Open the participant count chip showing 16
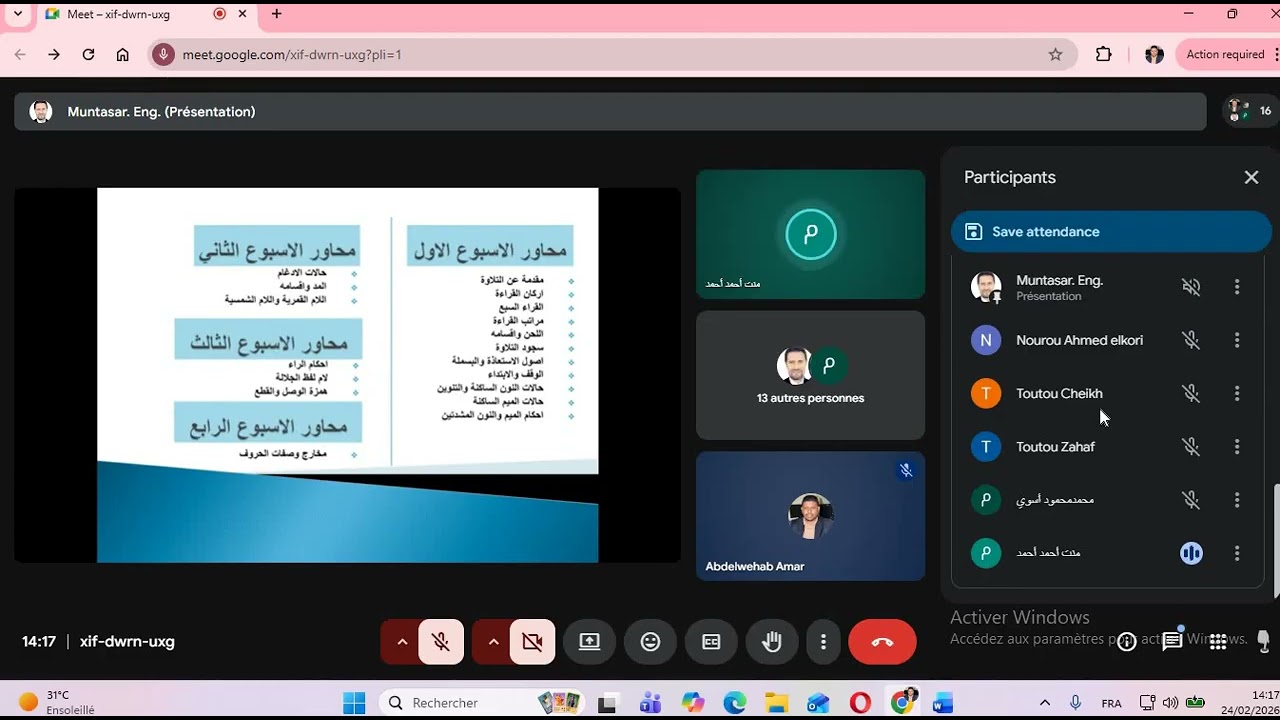 point(1250,111)
